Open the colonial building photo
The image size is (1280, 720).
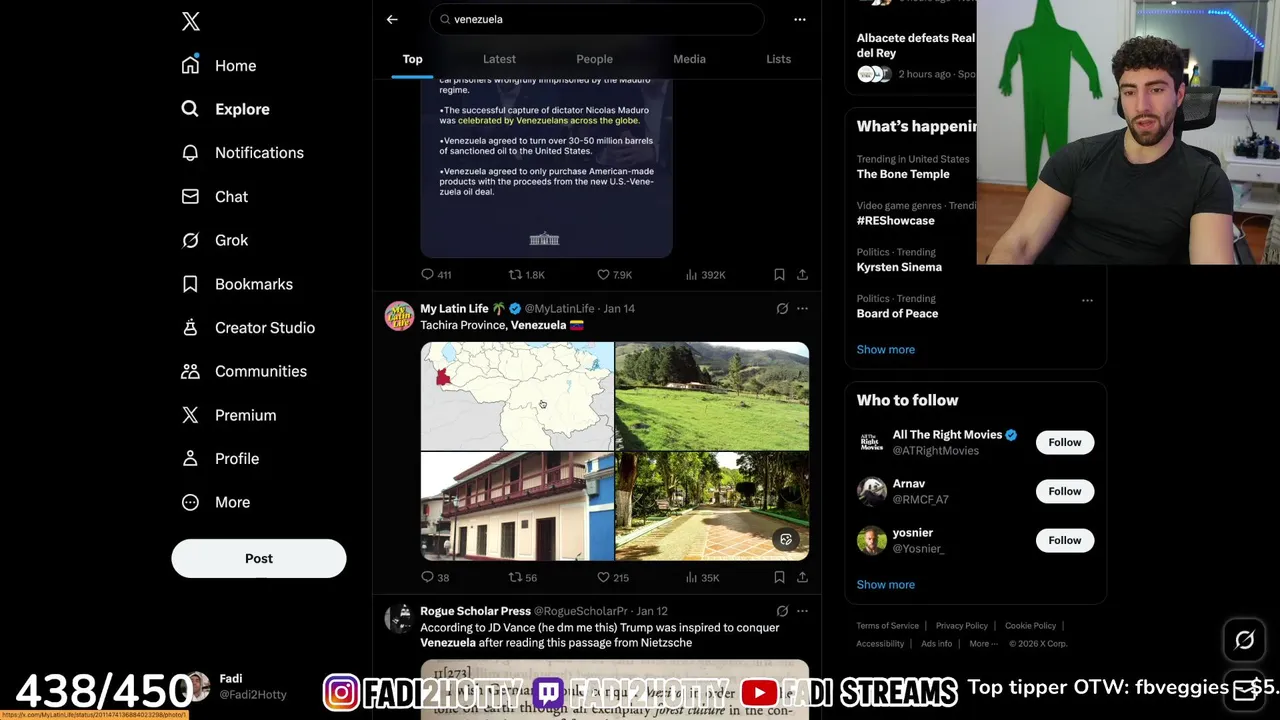(x=517, y=506)
